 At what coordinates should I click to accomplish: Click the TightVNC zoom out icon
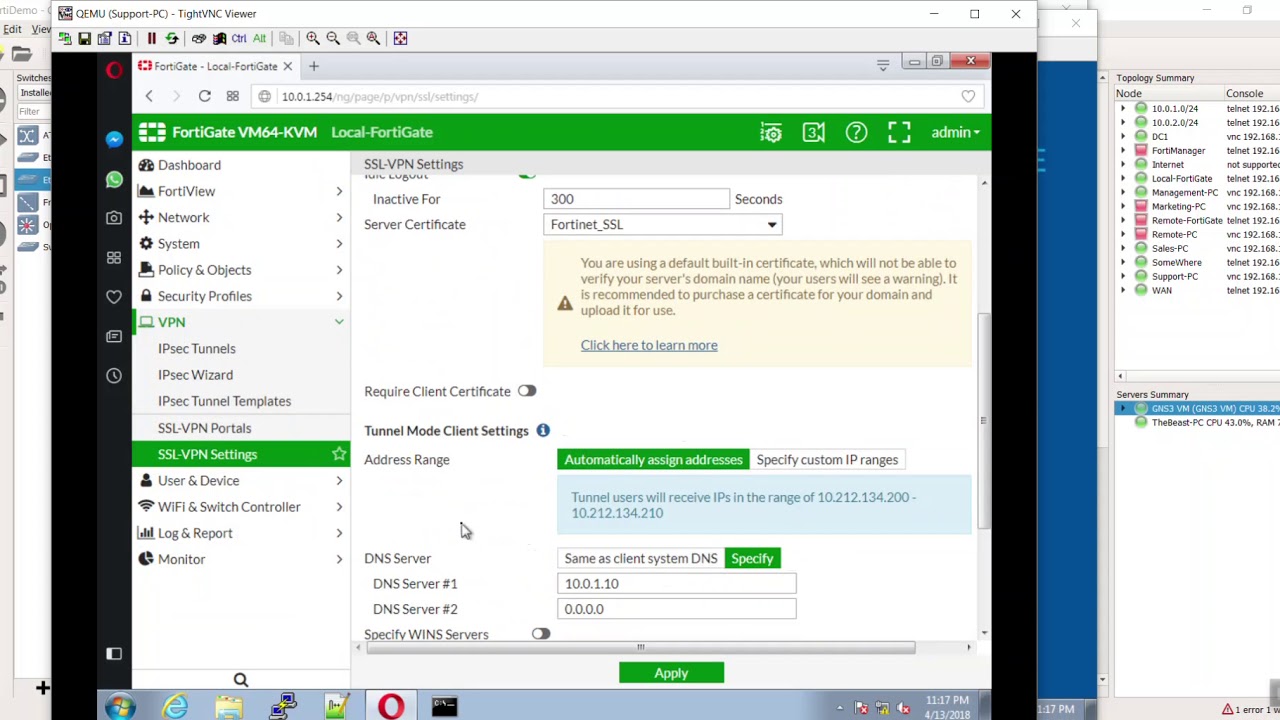pyautogui.click(x=333, y=38)
